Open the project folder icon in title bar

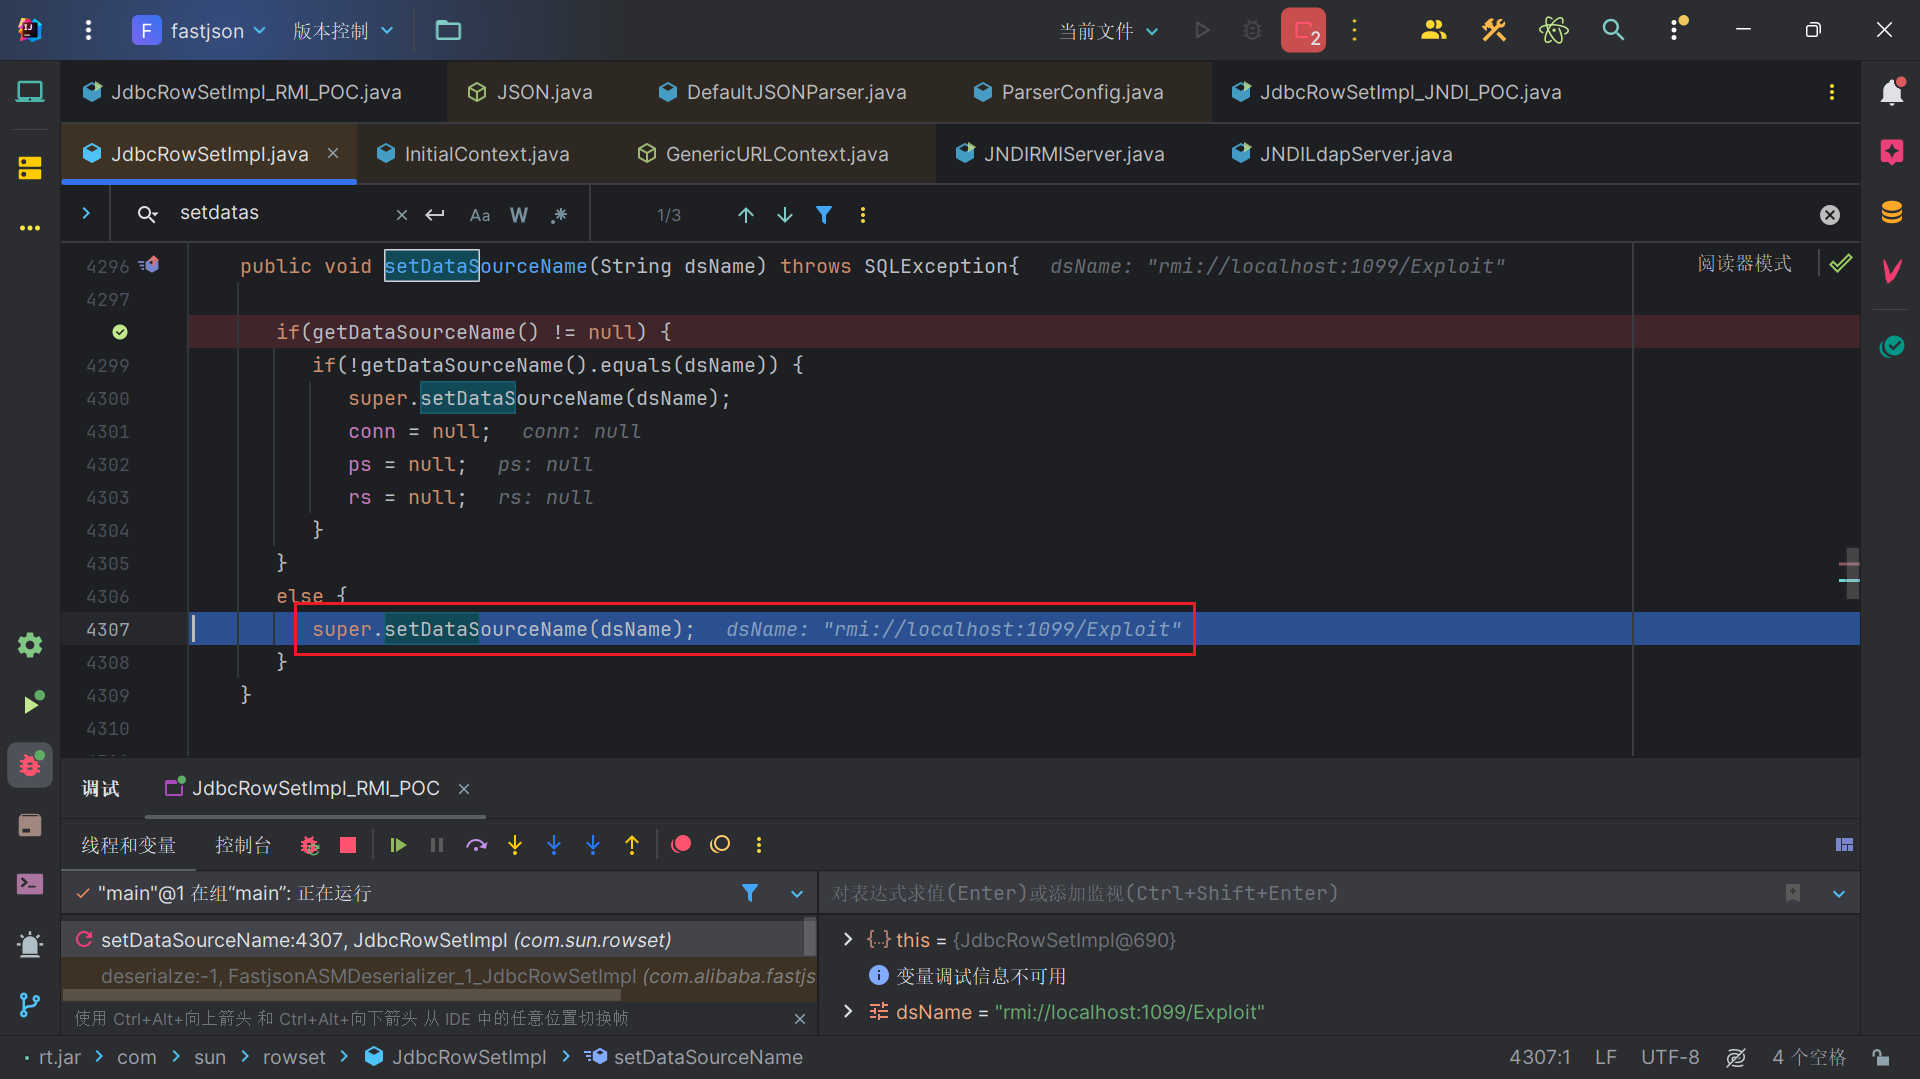(448, 30)
